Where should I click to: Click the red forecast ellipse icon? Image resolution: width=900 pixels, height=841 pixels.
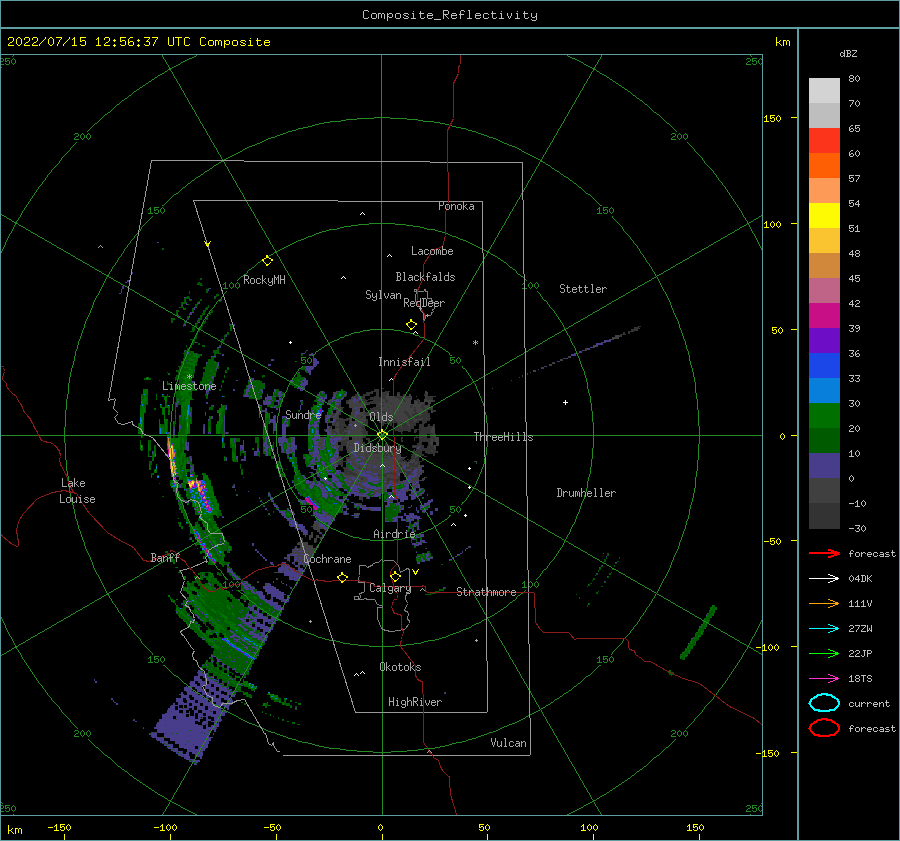pyautogui.click(x=824, y=728)
